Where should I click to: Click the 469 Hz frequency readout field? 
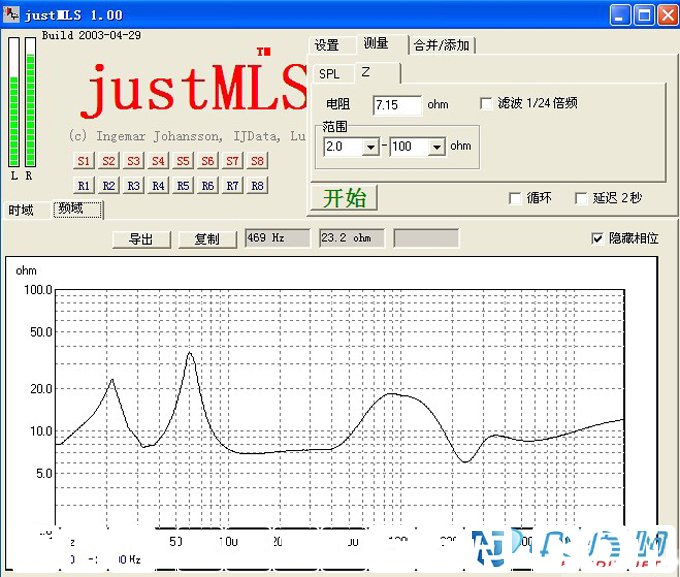click(278, 238)
